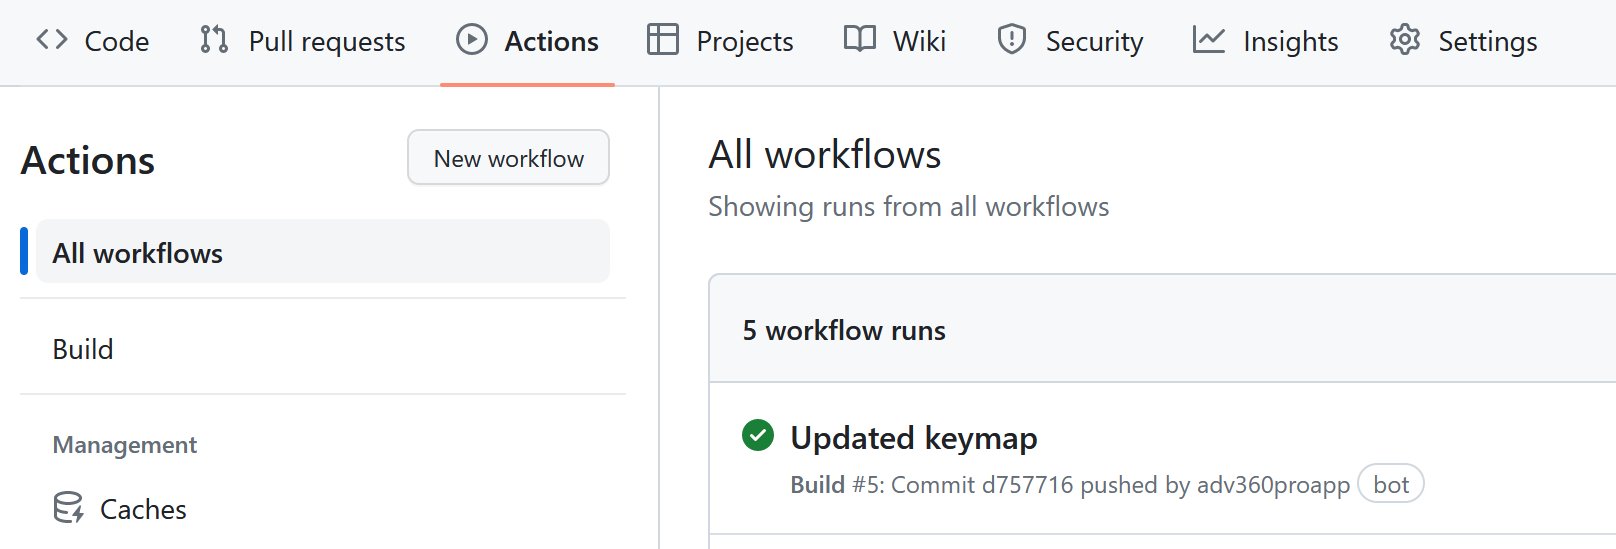Click the green success check icon
This screenshot has width=1616, height=549.
[x=758, y=436]
